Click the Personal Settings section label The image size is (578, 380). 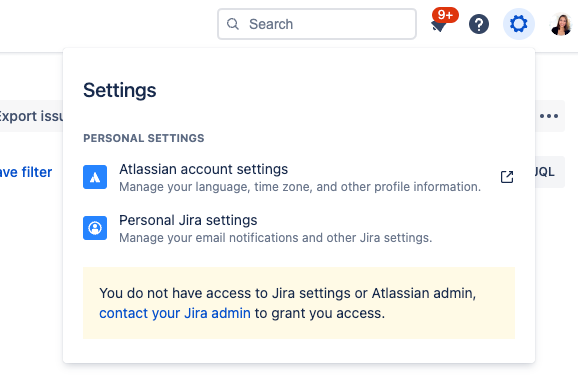[x=144, y=138]
